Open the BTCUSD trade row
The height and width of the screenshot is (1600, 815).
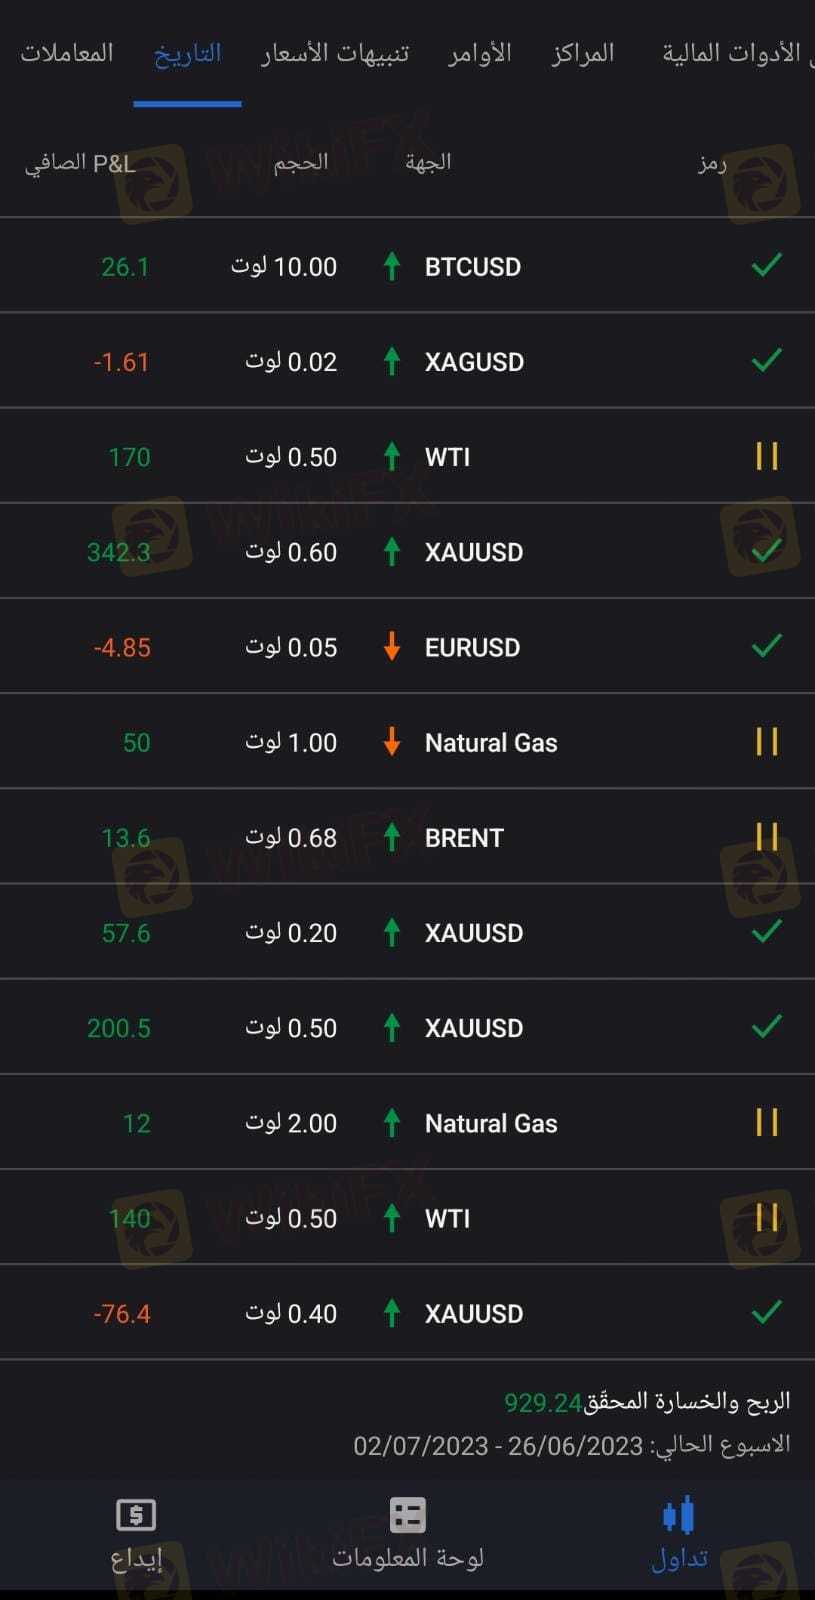pyautogui.click(x=472, y=267)
